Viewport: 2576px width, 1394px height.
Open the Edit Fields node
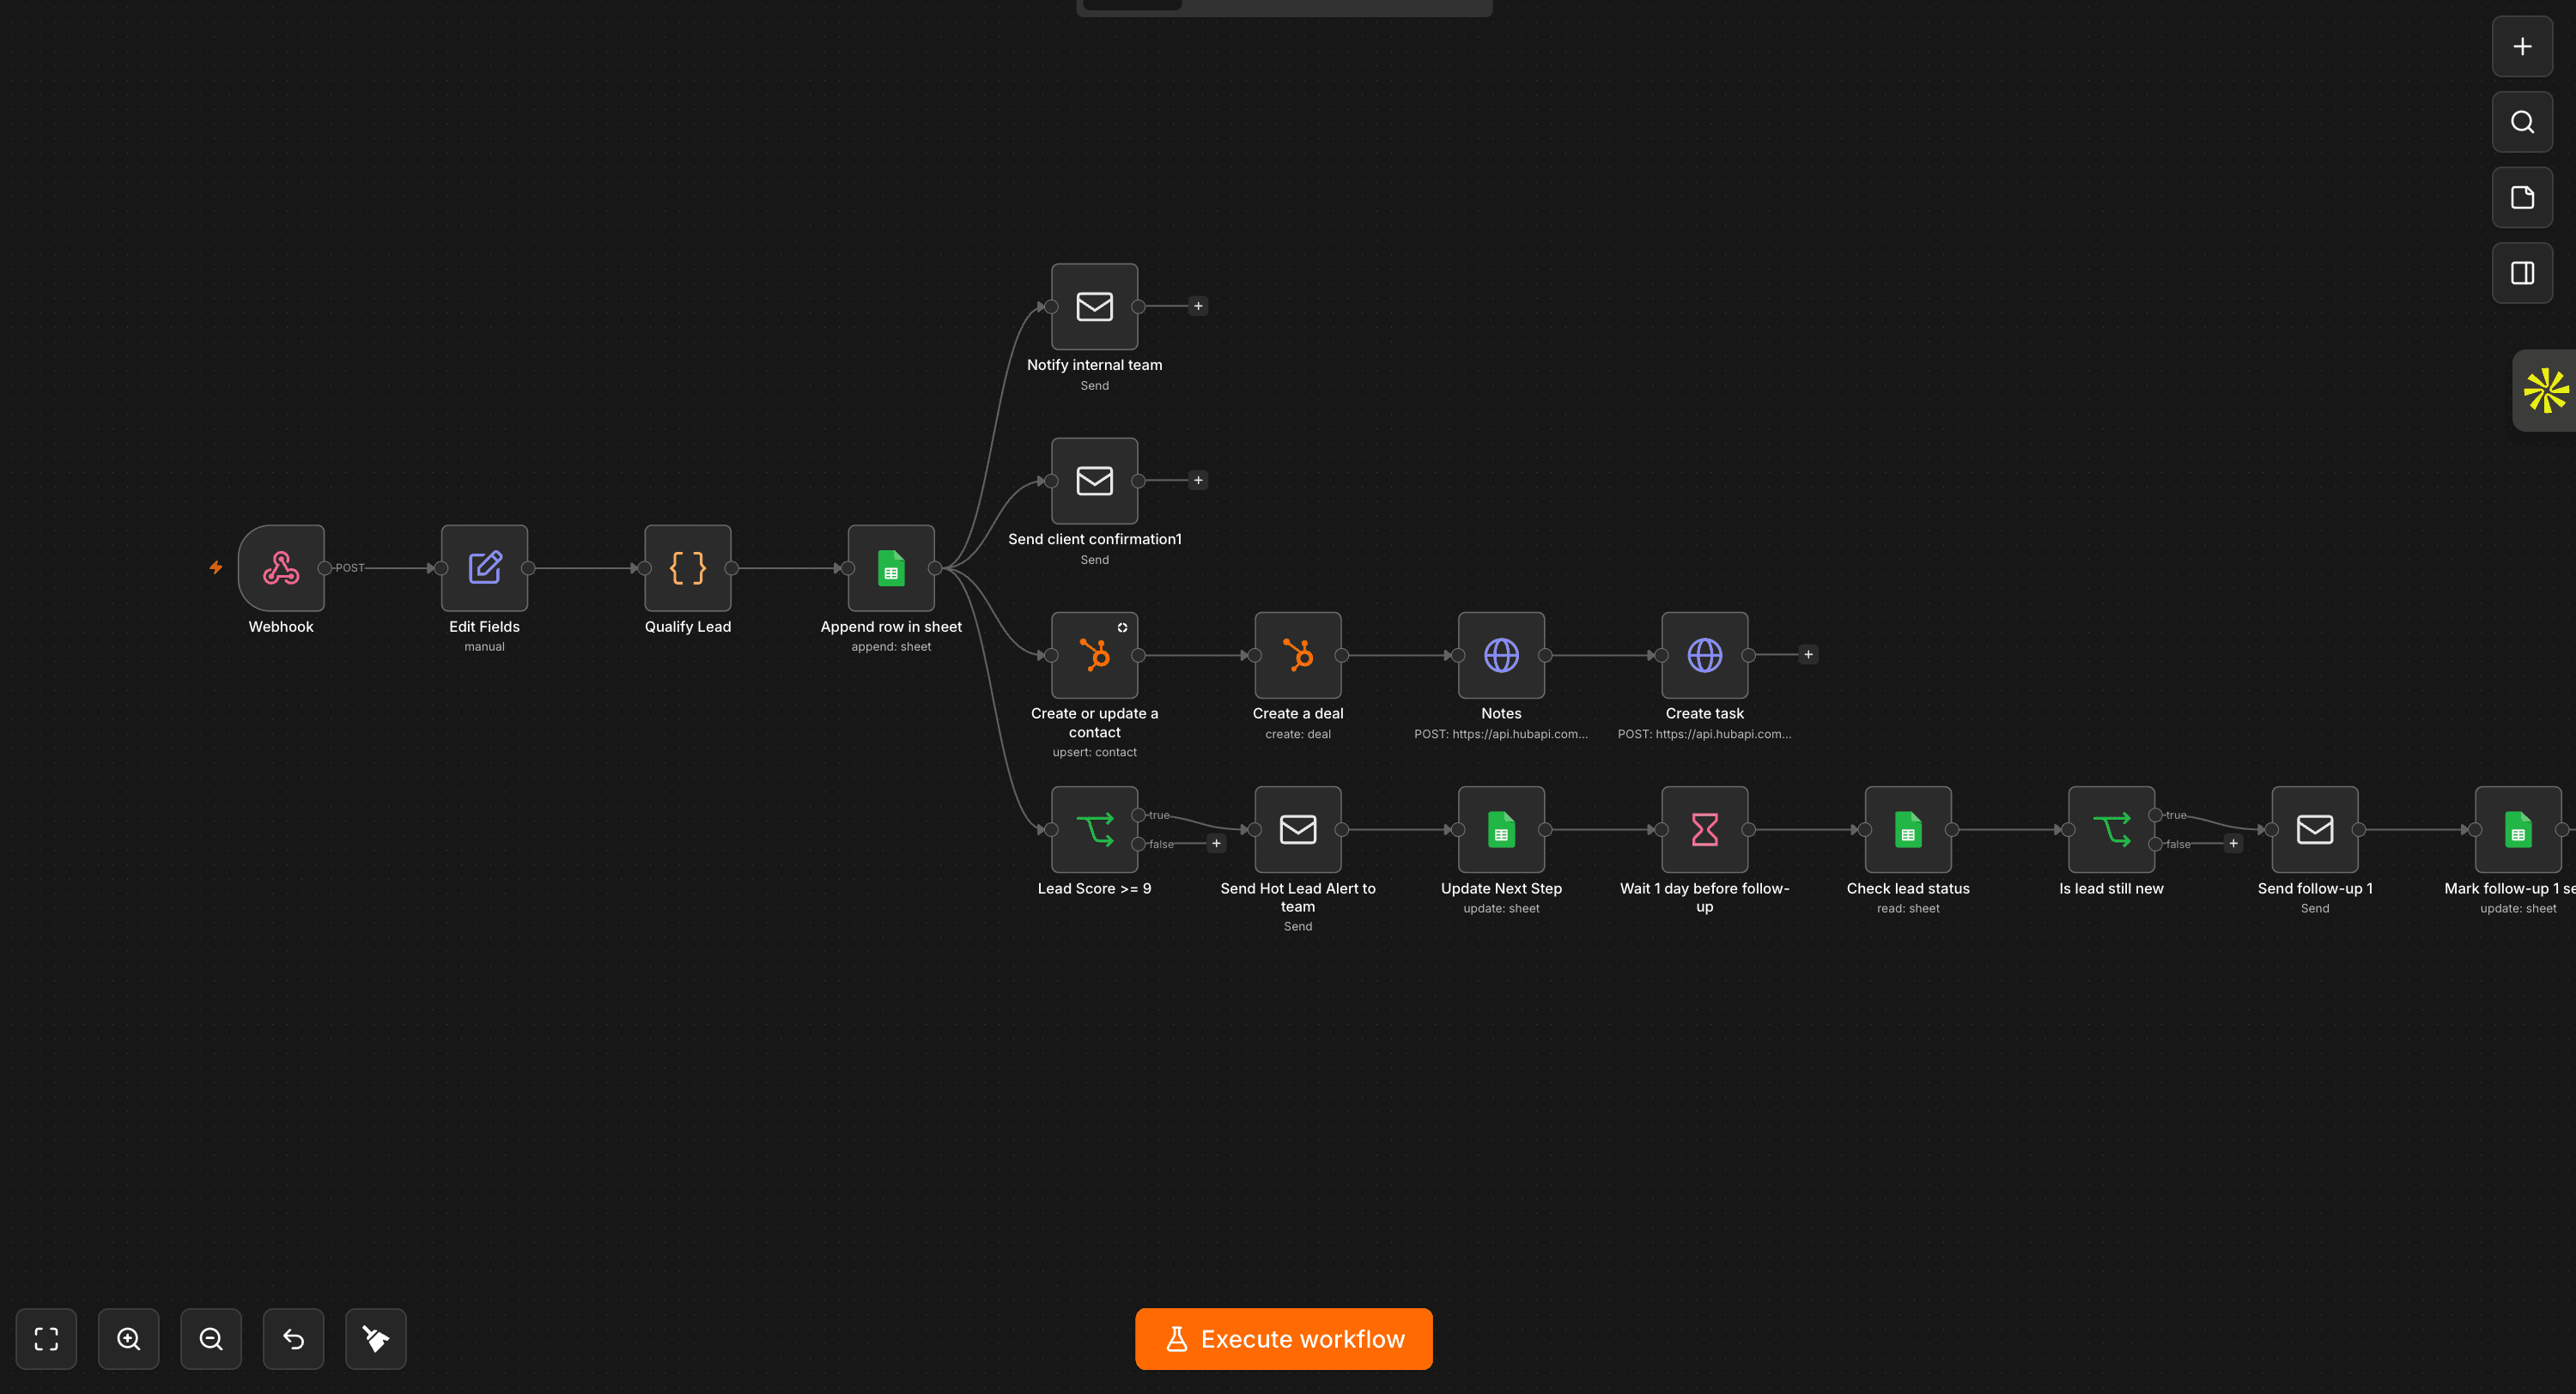pyautogui.click(x=484, y=568)
